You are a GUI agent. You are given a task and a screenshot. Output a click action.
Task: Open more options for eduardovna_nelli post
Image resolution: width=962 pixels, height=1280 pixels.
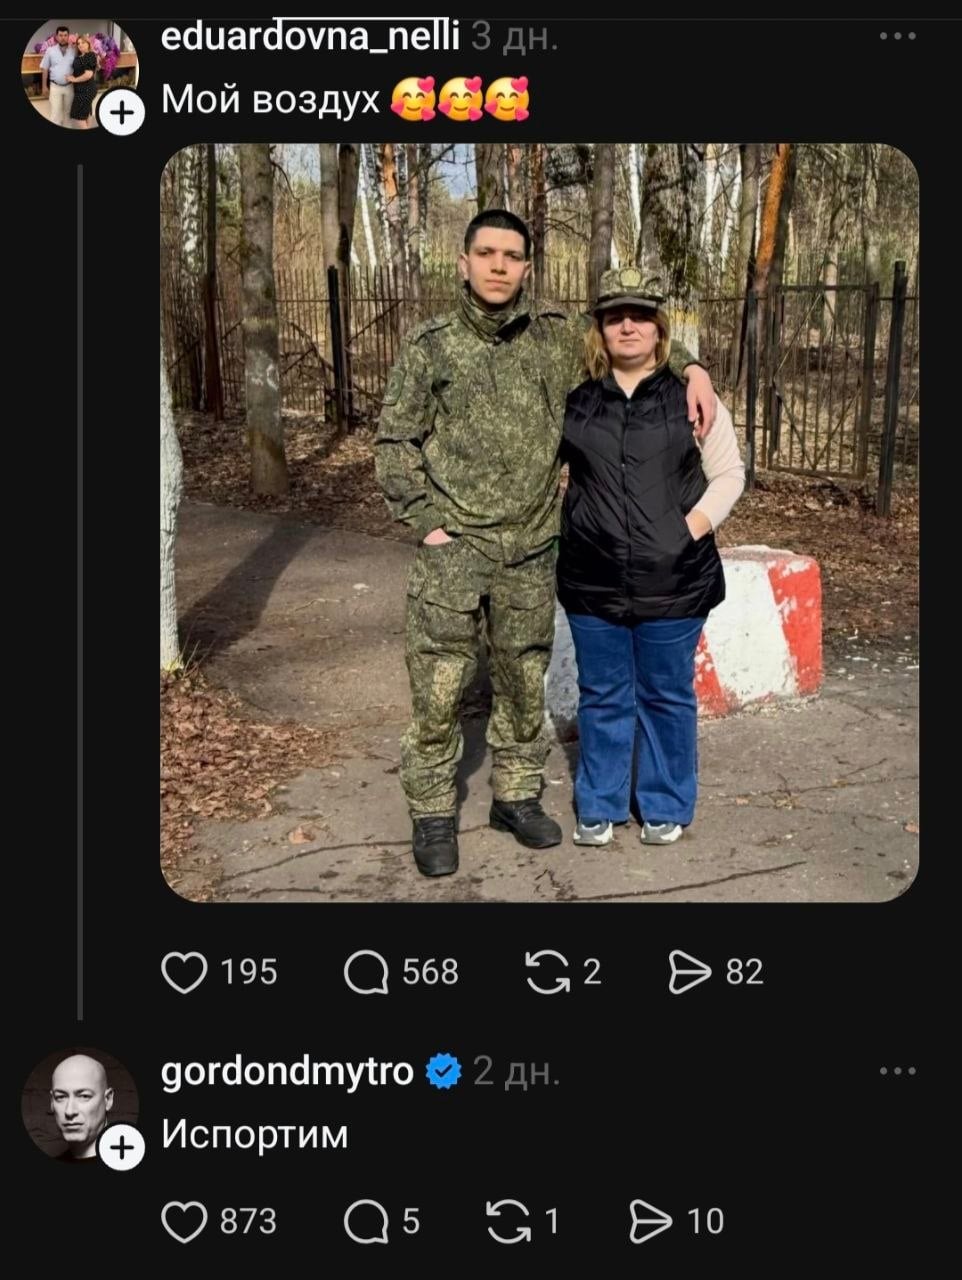tap(897, 36)
